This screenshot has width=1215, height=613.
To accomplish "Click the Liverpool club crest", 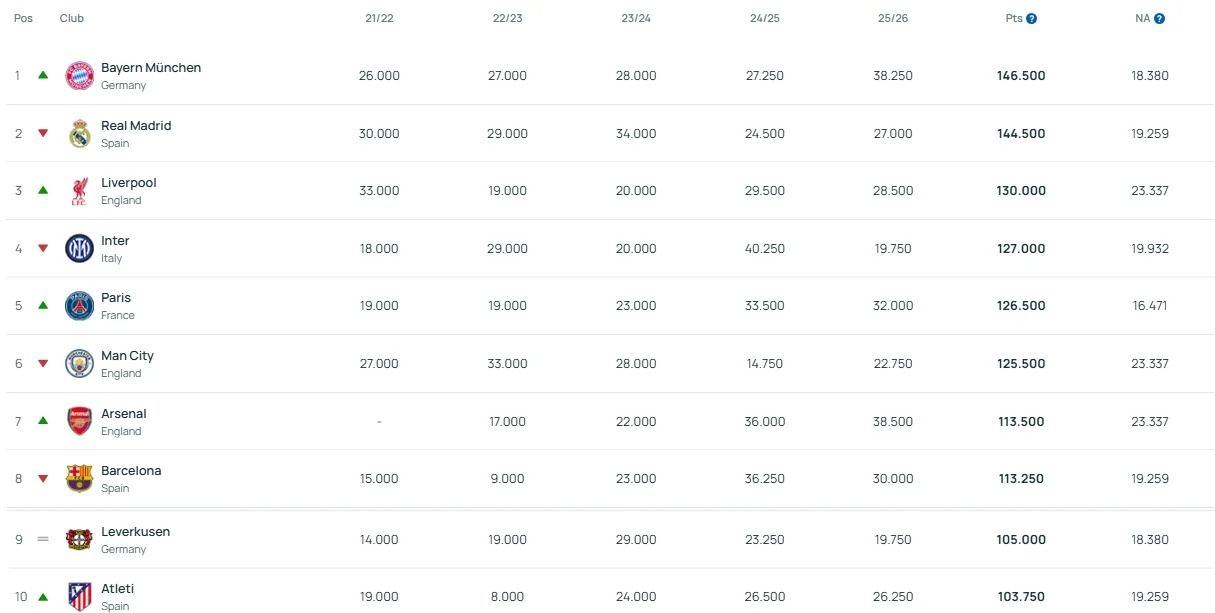I will (79, 191).
